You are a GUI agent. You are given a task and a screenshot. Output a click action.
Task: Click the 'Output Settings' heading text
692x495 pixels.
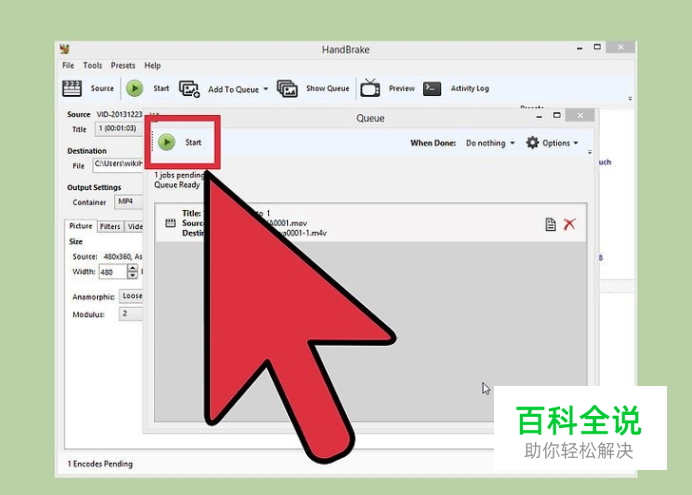94,187
